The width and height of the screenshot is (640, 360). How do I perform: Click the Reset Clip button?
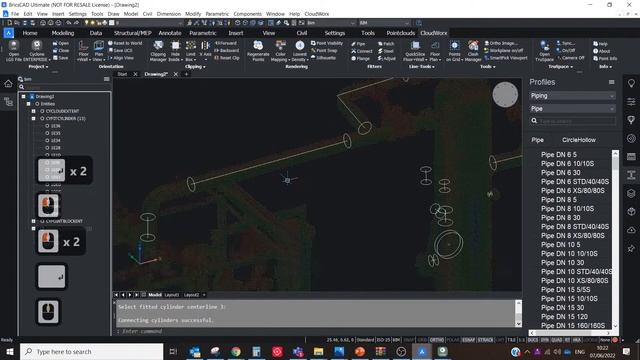coord(227,58)
